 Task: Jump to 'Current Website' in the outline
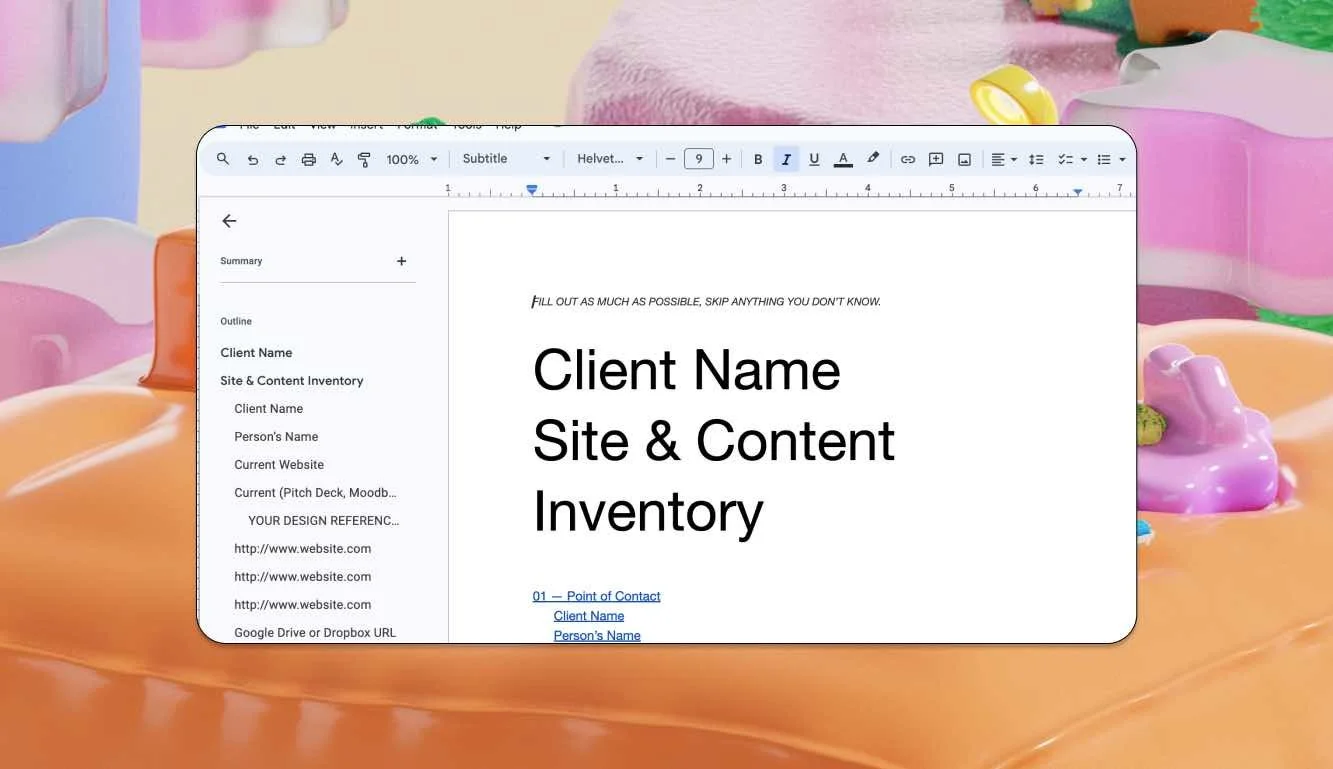pos(279,465)
